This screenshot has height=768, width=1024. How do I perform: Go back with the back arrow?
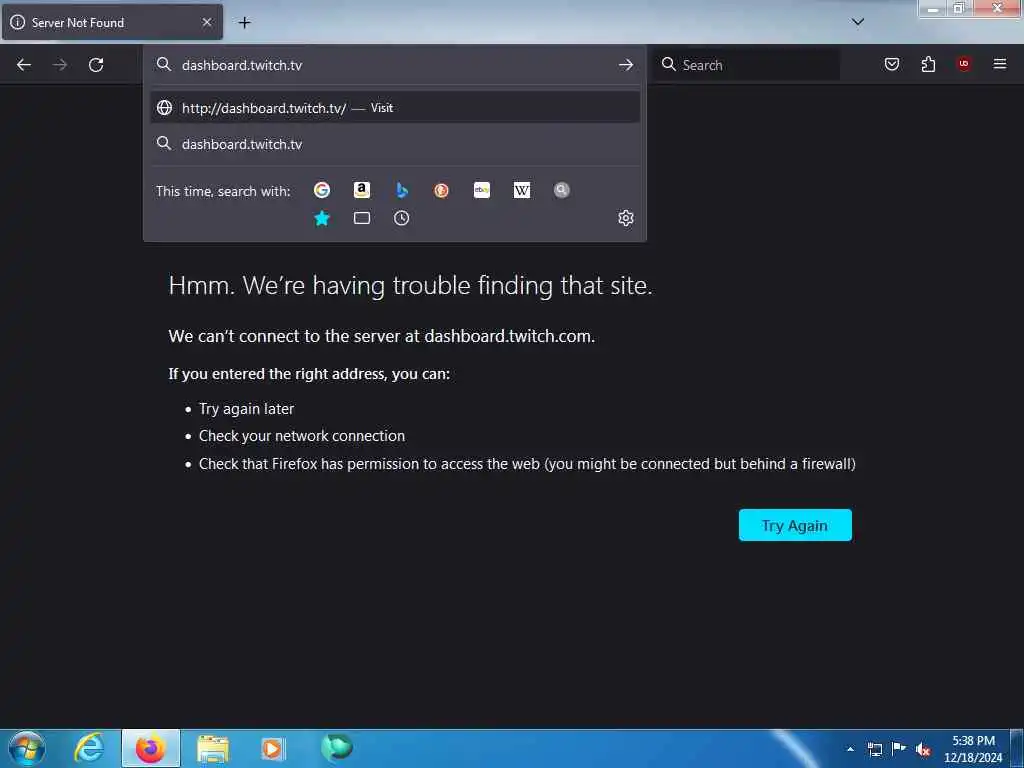pos(24,65)
